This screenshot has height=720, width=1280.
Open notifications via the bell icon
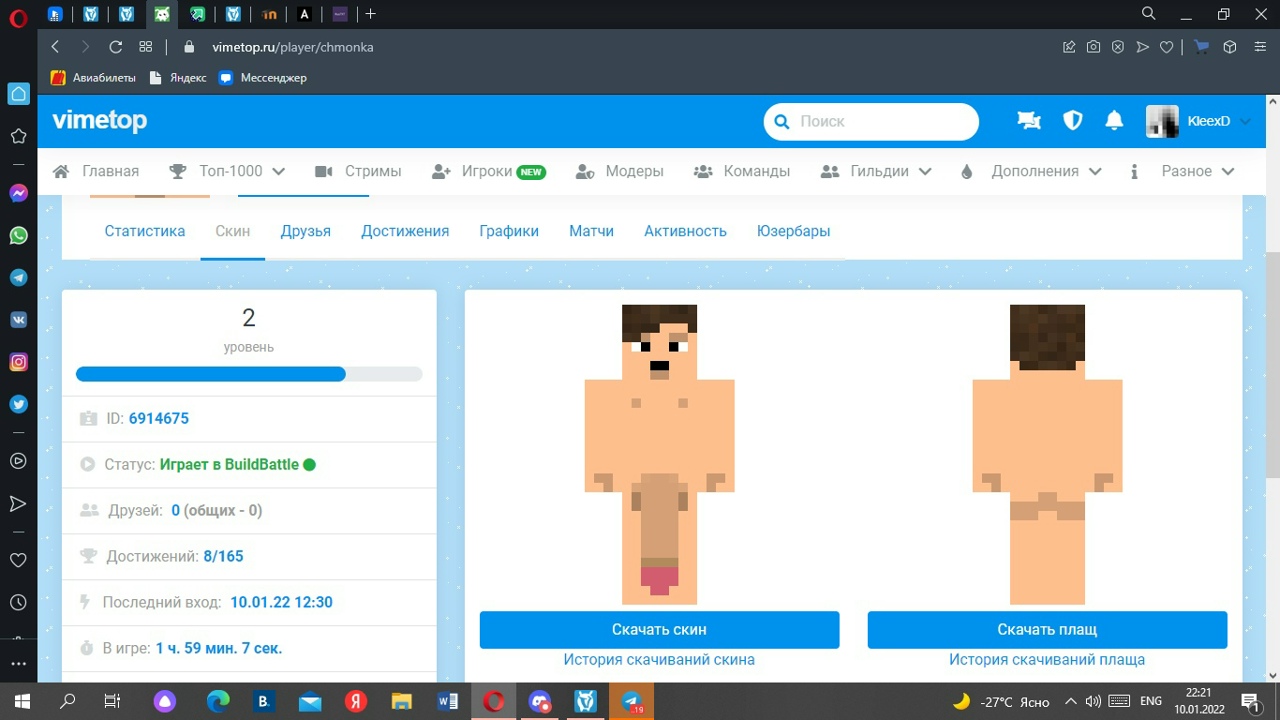coord(1113,120)
